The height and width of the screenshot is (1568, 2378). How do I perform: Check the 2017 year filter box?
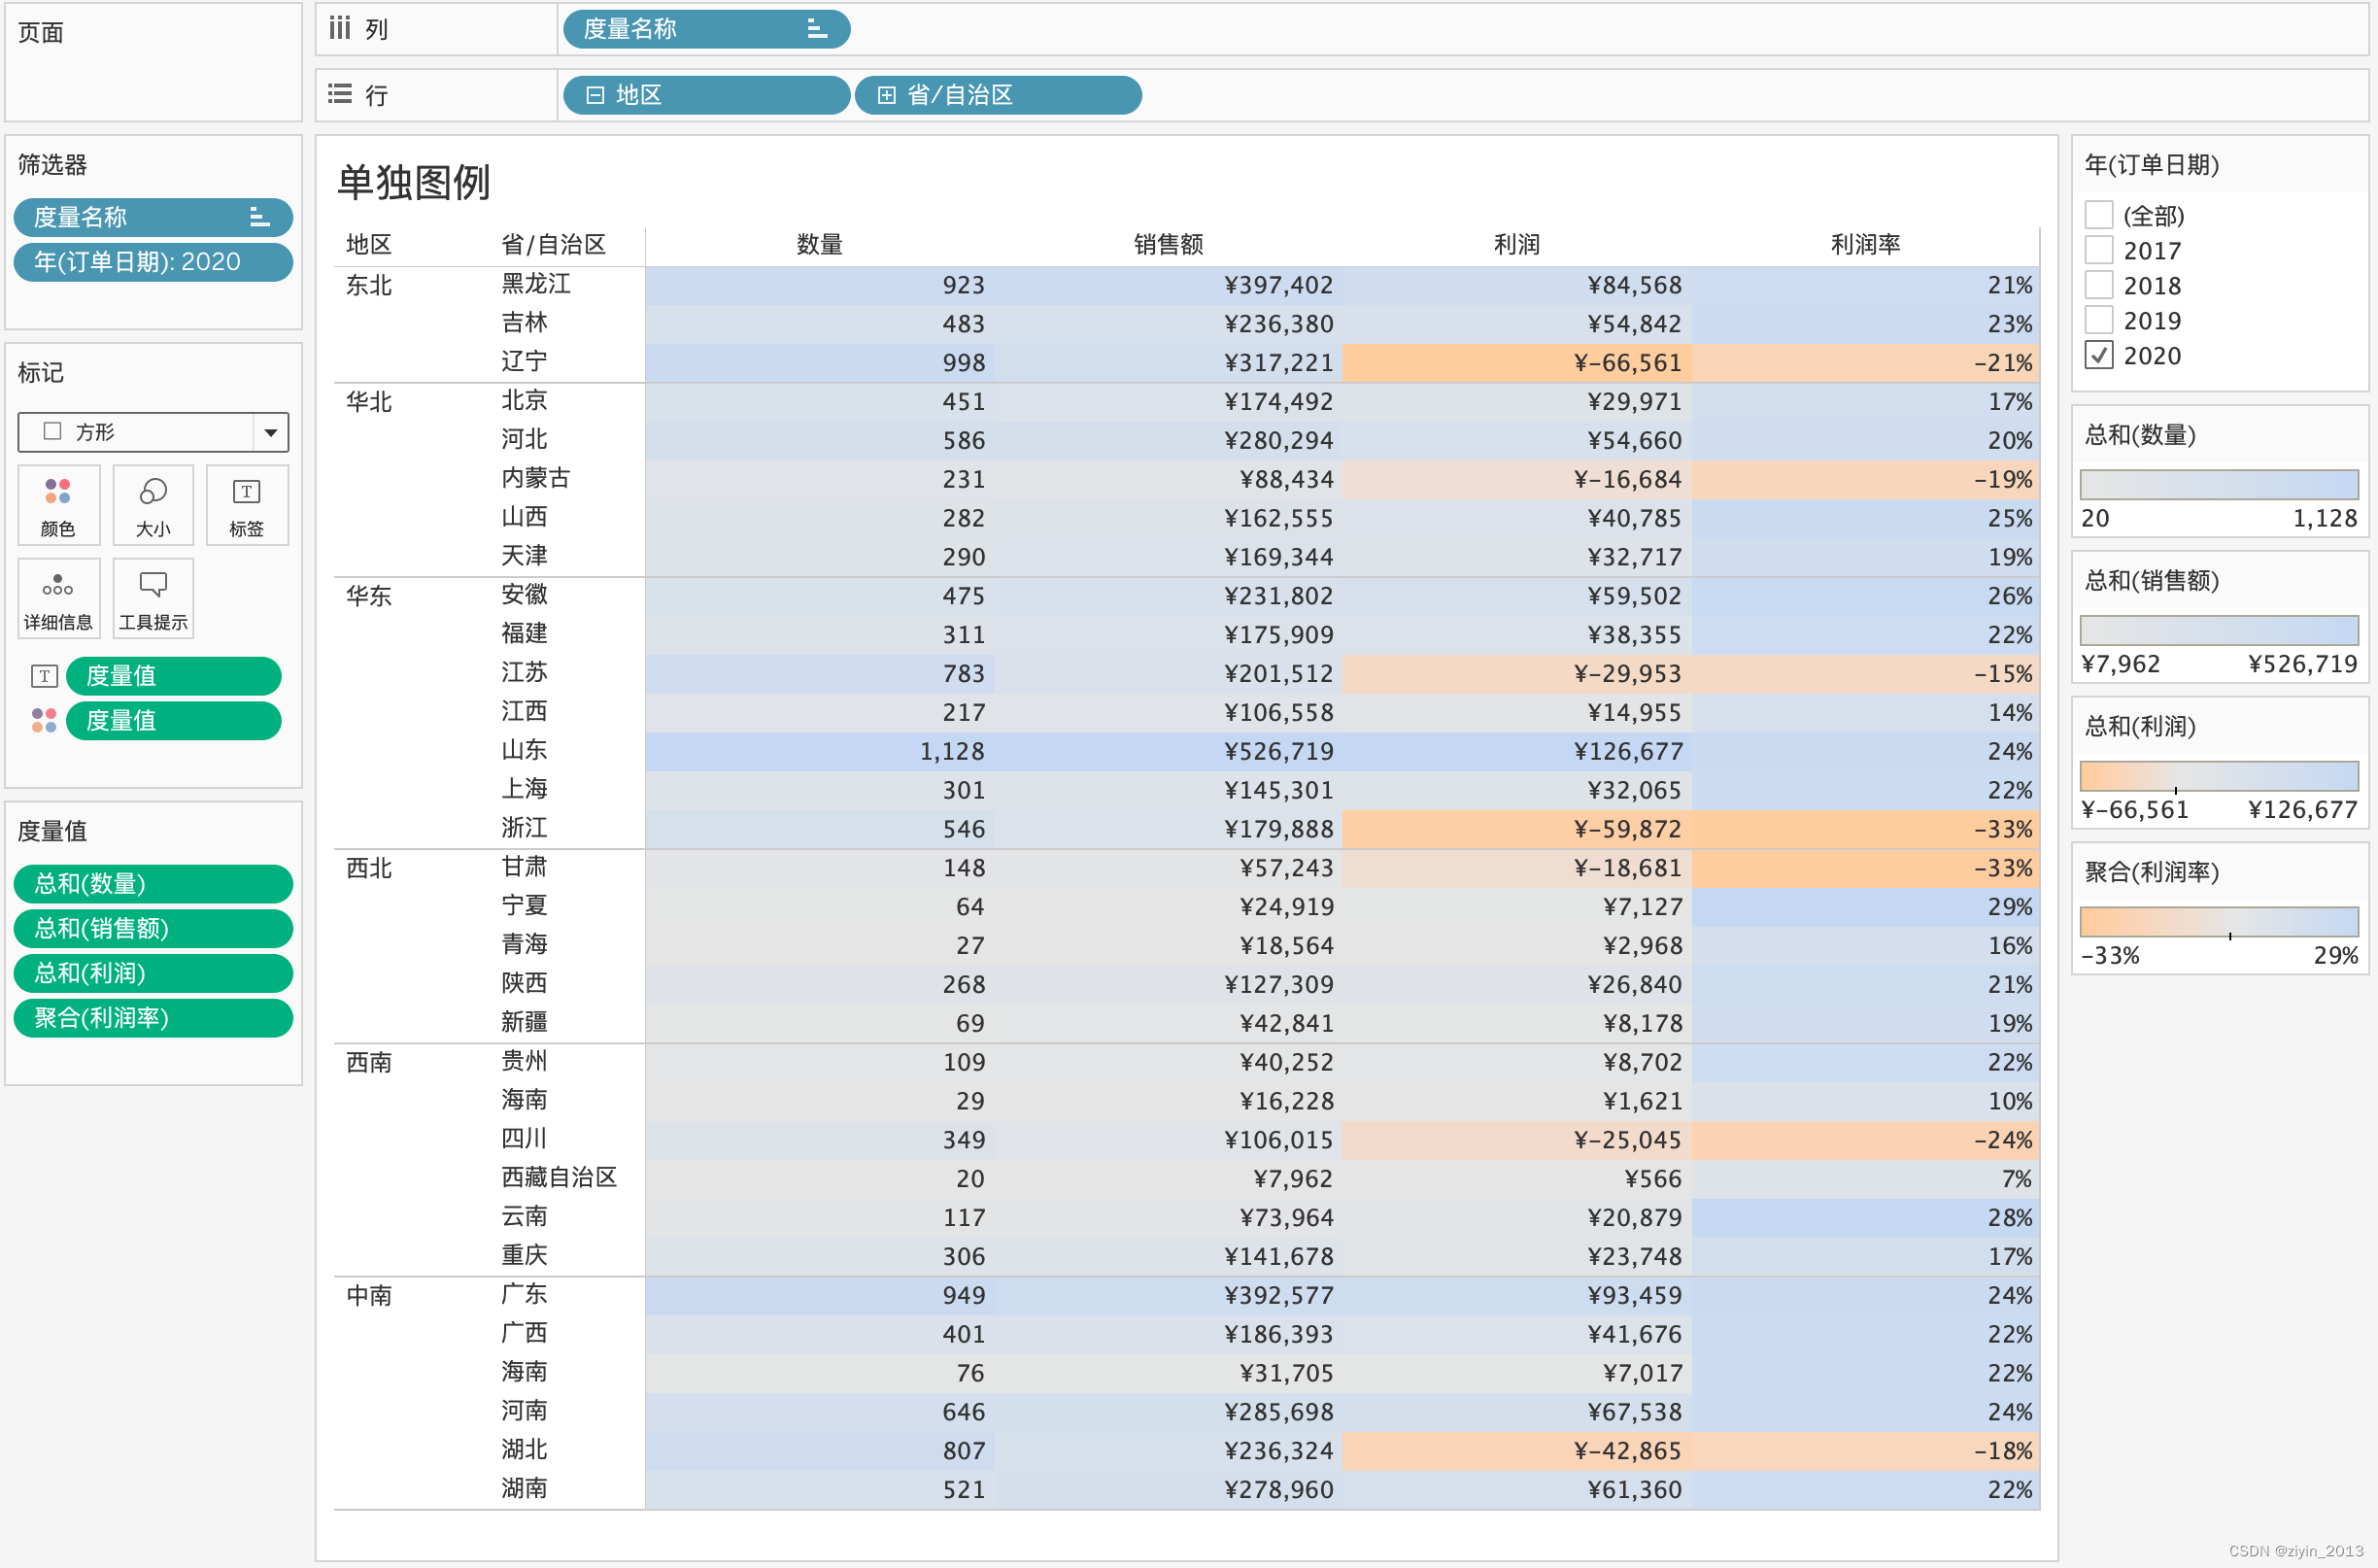[2098, 250]
